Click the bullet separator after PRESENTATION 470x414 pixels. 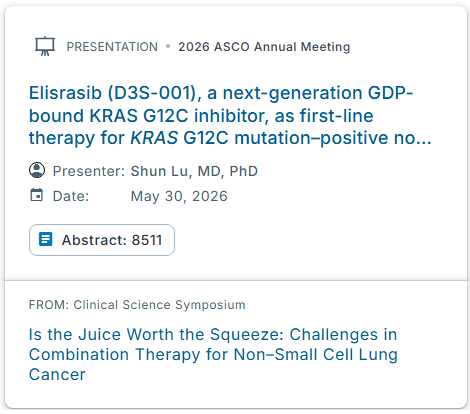click(168, 46)
